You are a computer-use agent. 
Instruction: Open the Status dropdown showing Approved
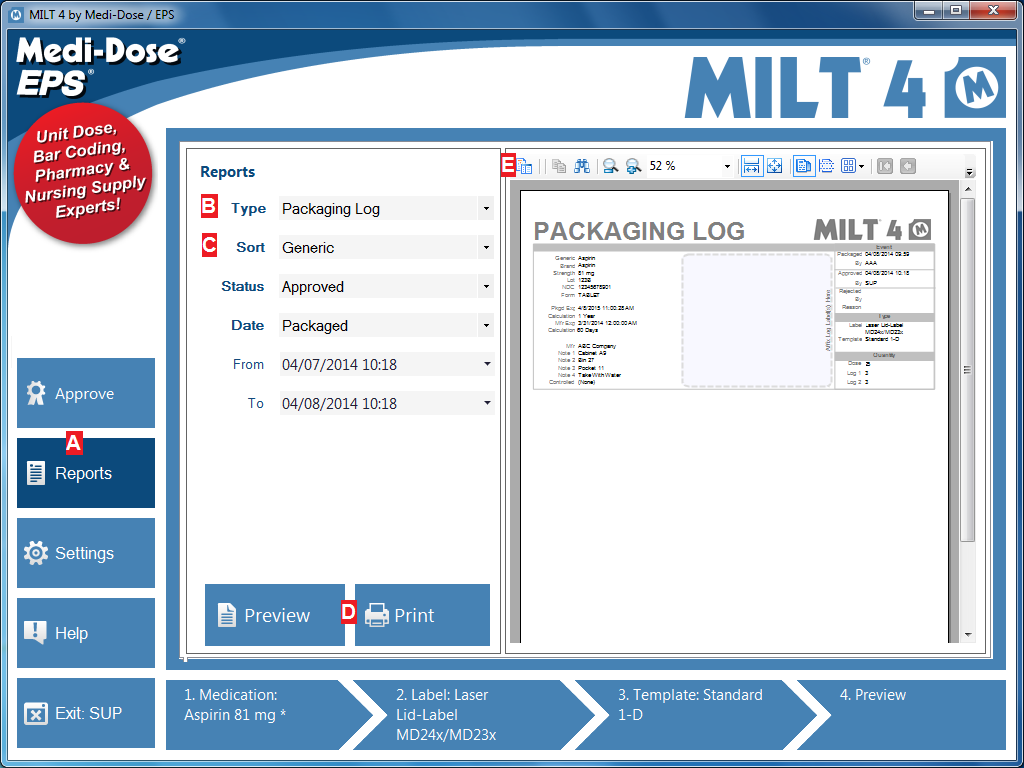tap(486, 287)
